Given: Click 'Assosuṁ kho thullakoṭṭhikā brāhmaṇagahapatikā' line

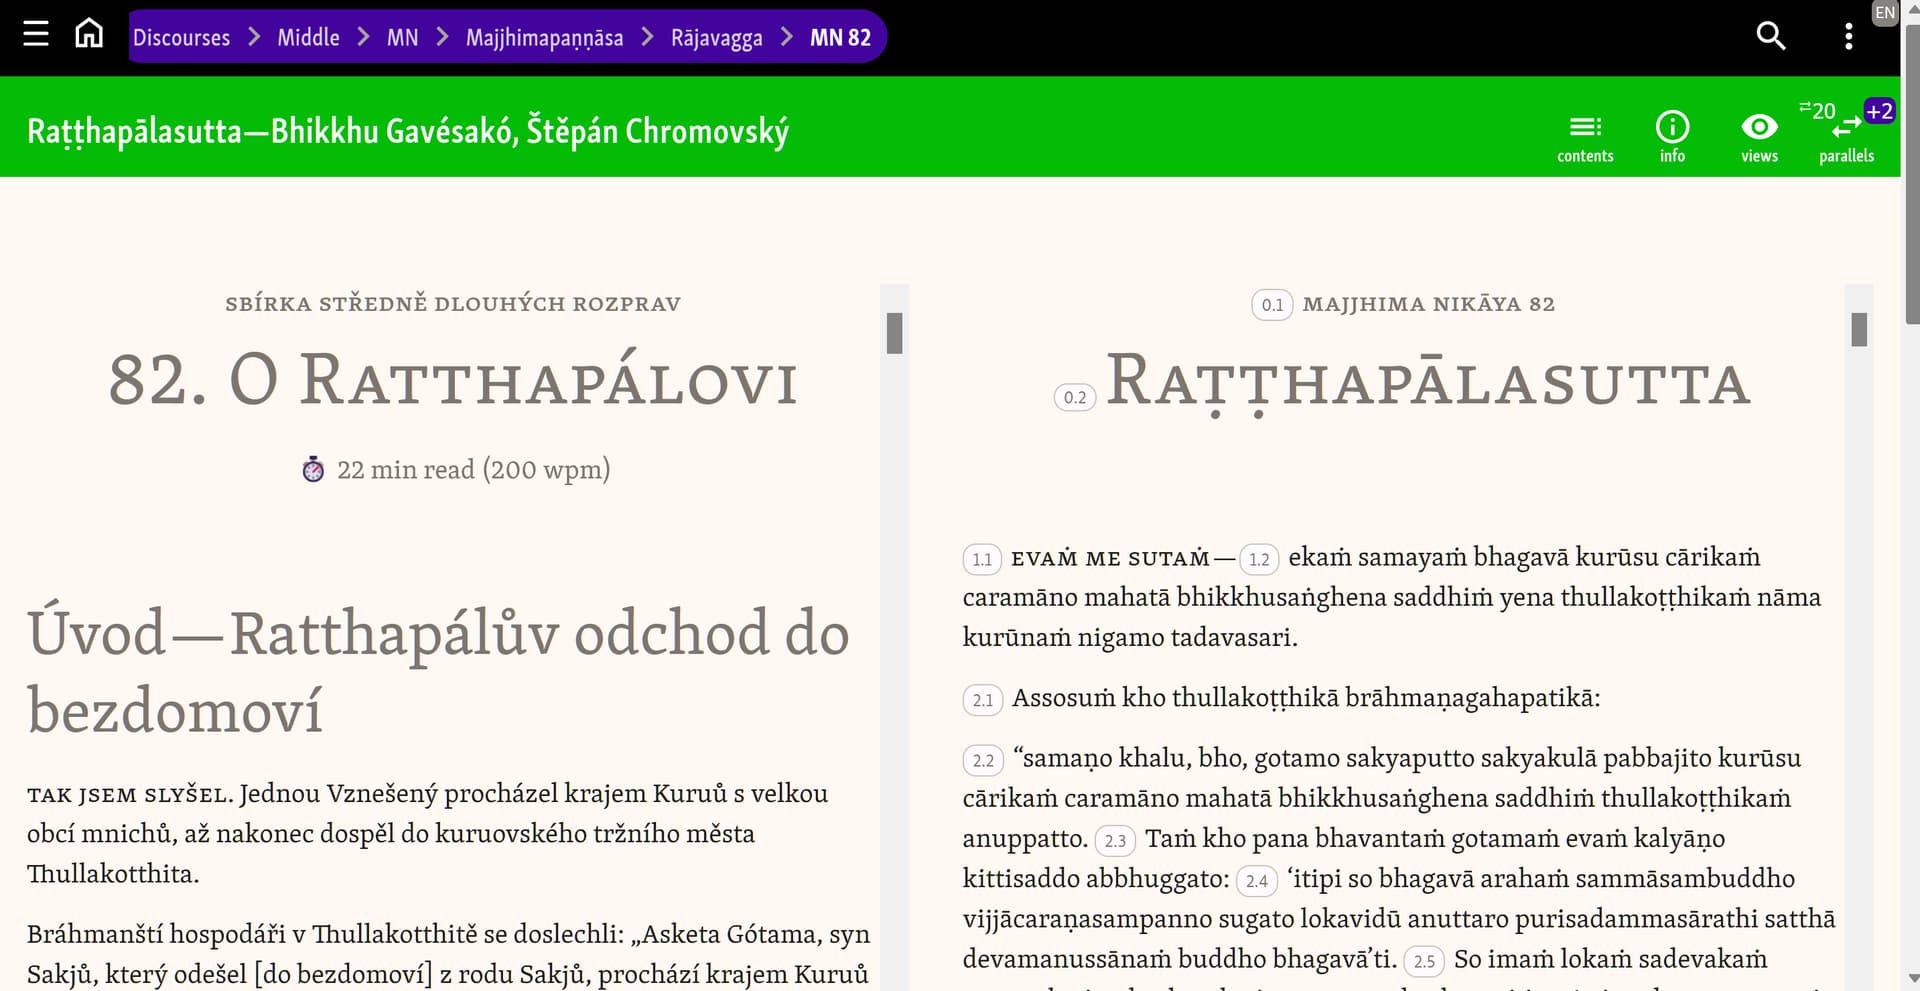Looking at the screenshot, I should pos(1306,698).
